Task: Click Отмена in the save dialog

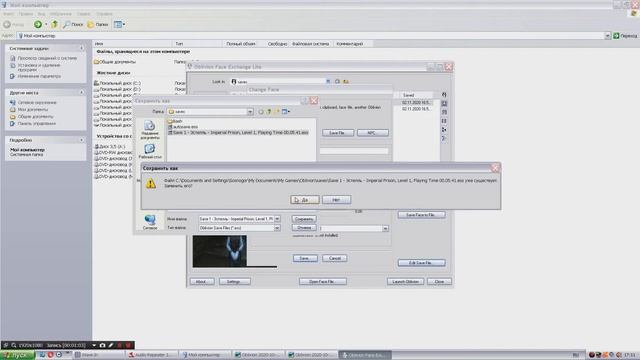Action: [304, 227]
